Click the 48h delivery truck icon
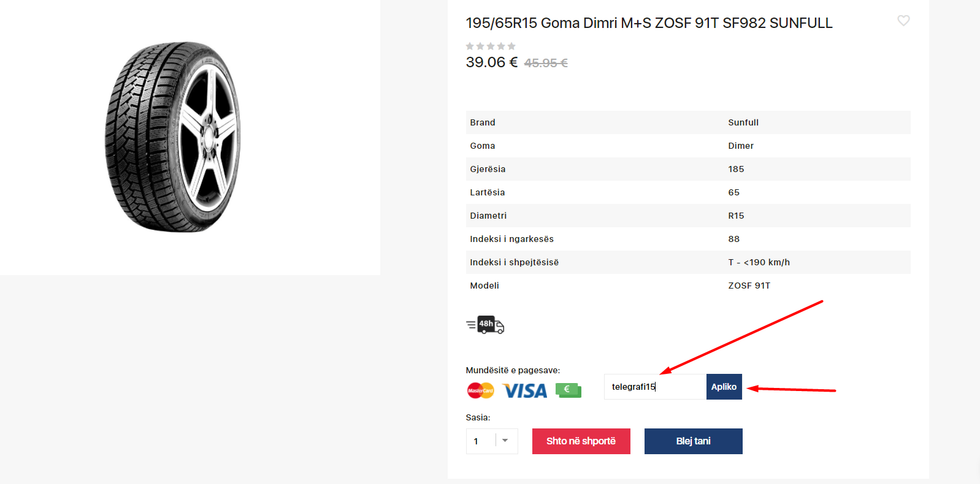The image size is (980, 484). [x=485, y=325]
